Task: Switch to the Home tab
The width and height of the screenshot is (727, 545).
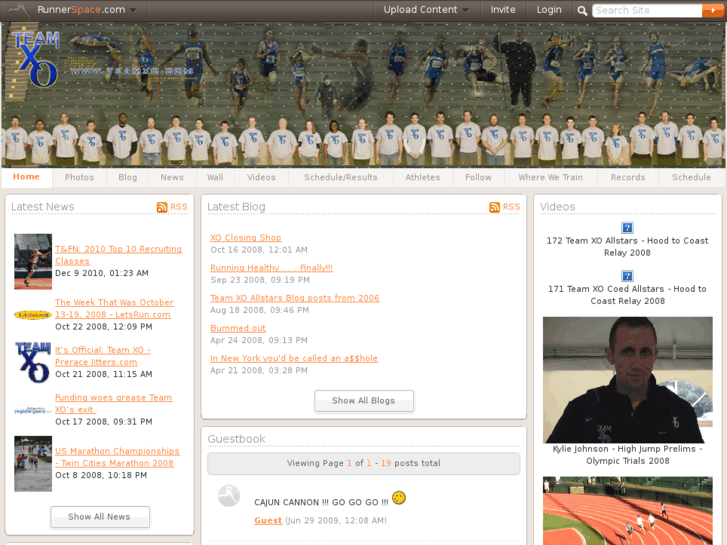Action: point(26,177)
